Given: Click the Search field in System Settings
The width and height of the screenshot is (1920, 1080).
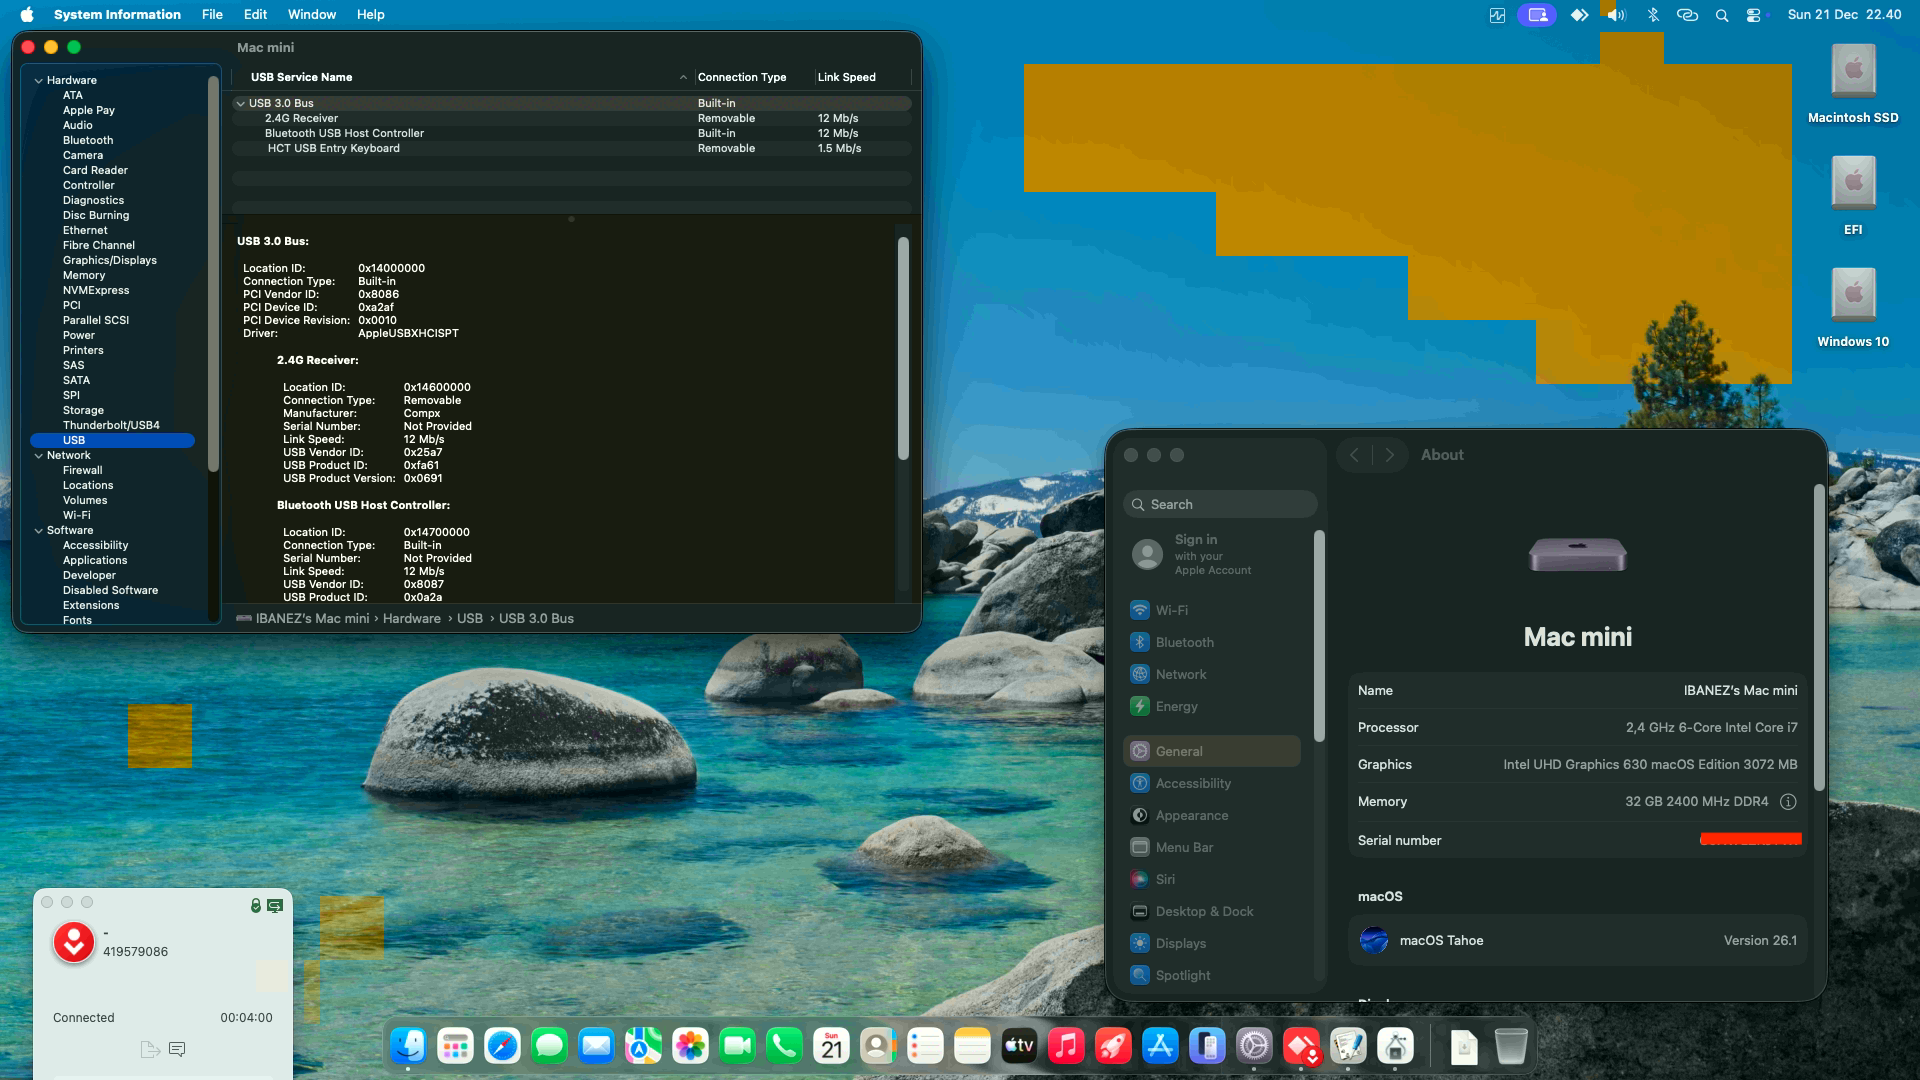Looking at the screenshot, I should click(1220, 505).
